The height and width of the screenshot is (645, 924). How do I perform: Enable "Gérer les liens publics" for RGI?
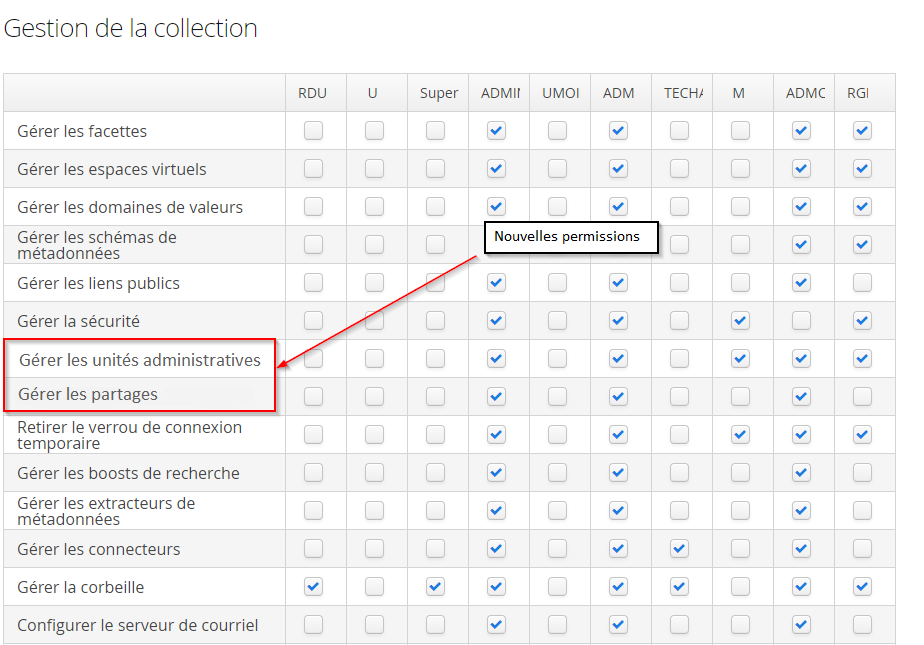[x=862, y=283]
